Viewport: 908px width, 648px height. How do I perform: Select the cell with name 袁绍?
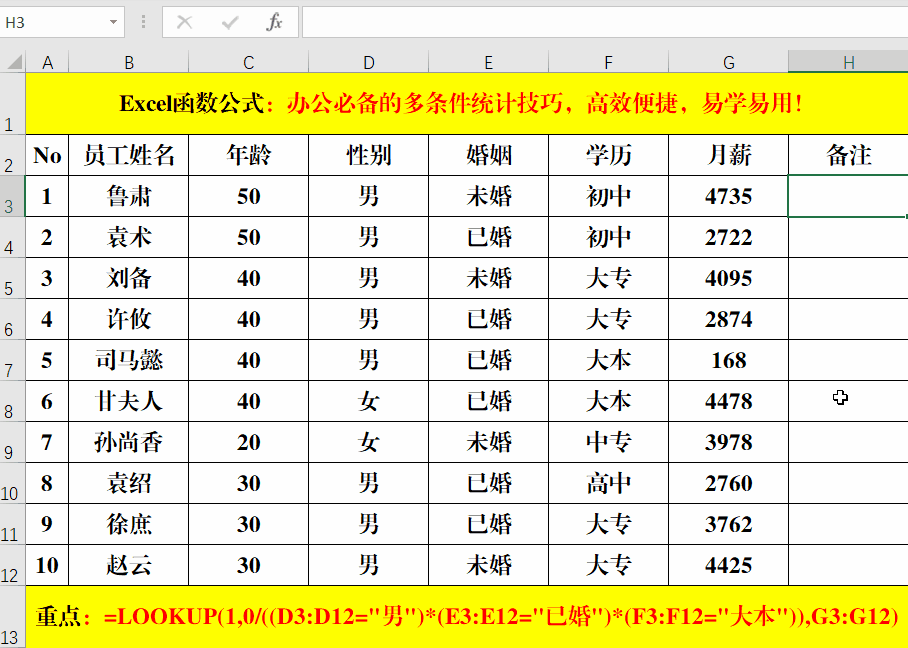pos(129,483)
